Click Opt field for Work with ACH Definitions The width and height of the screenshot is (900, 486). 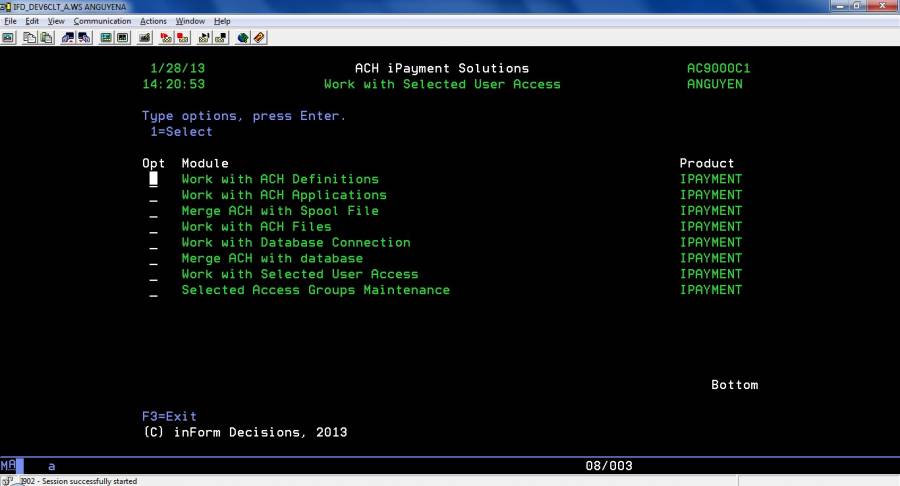click(153, 180)
